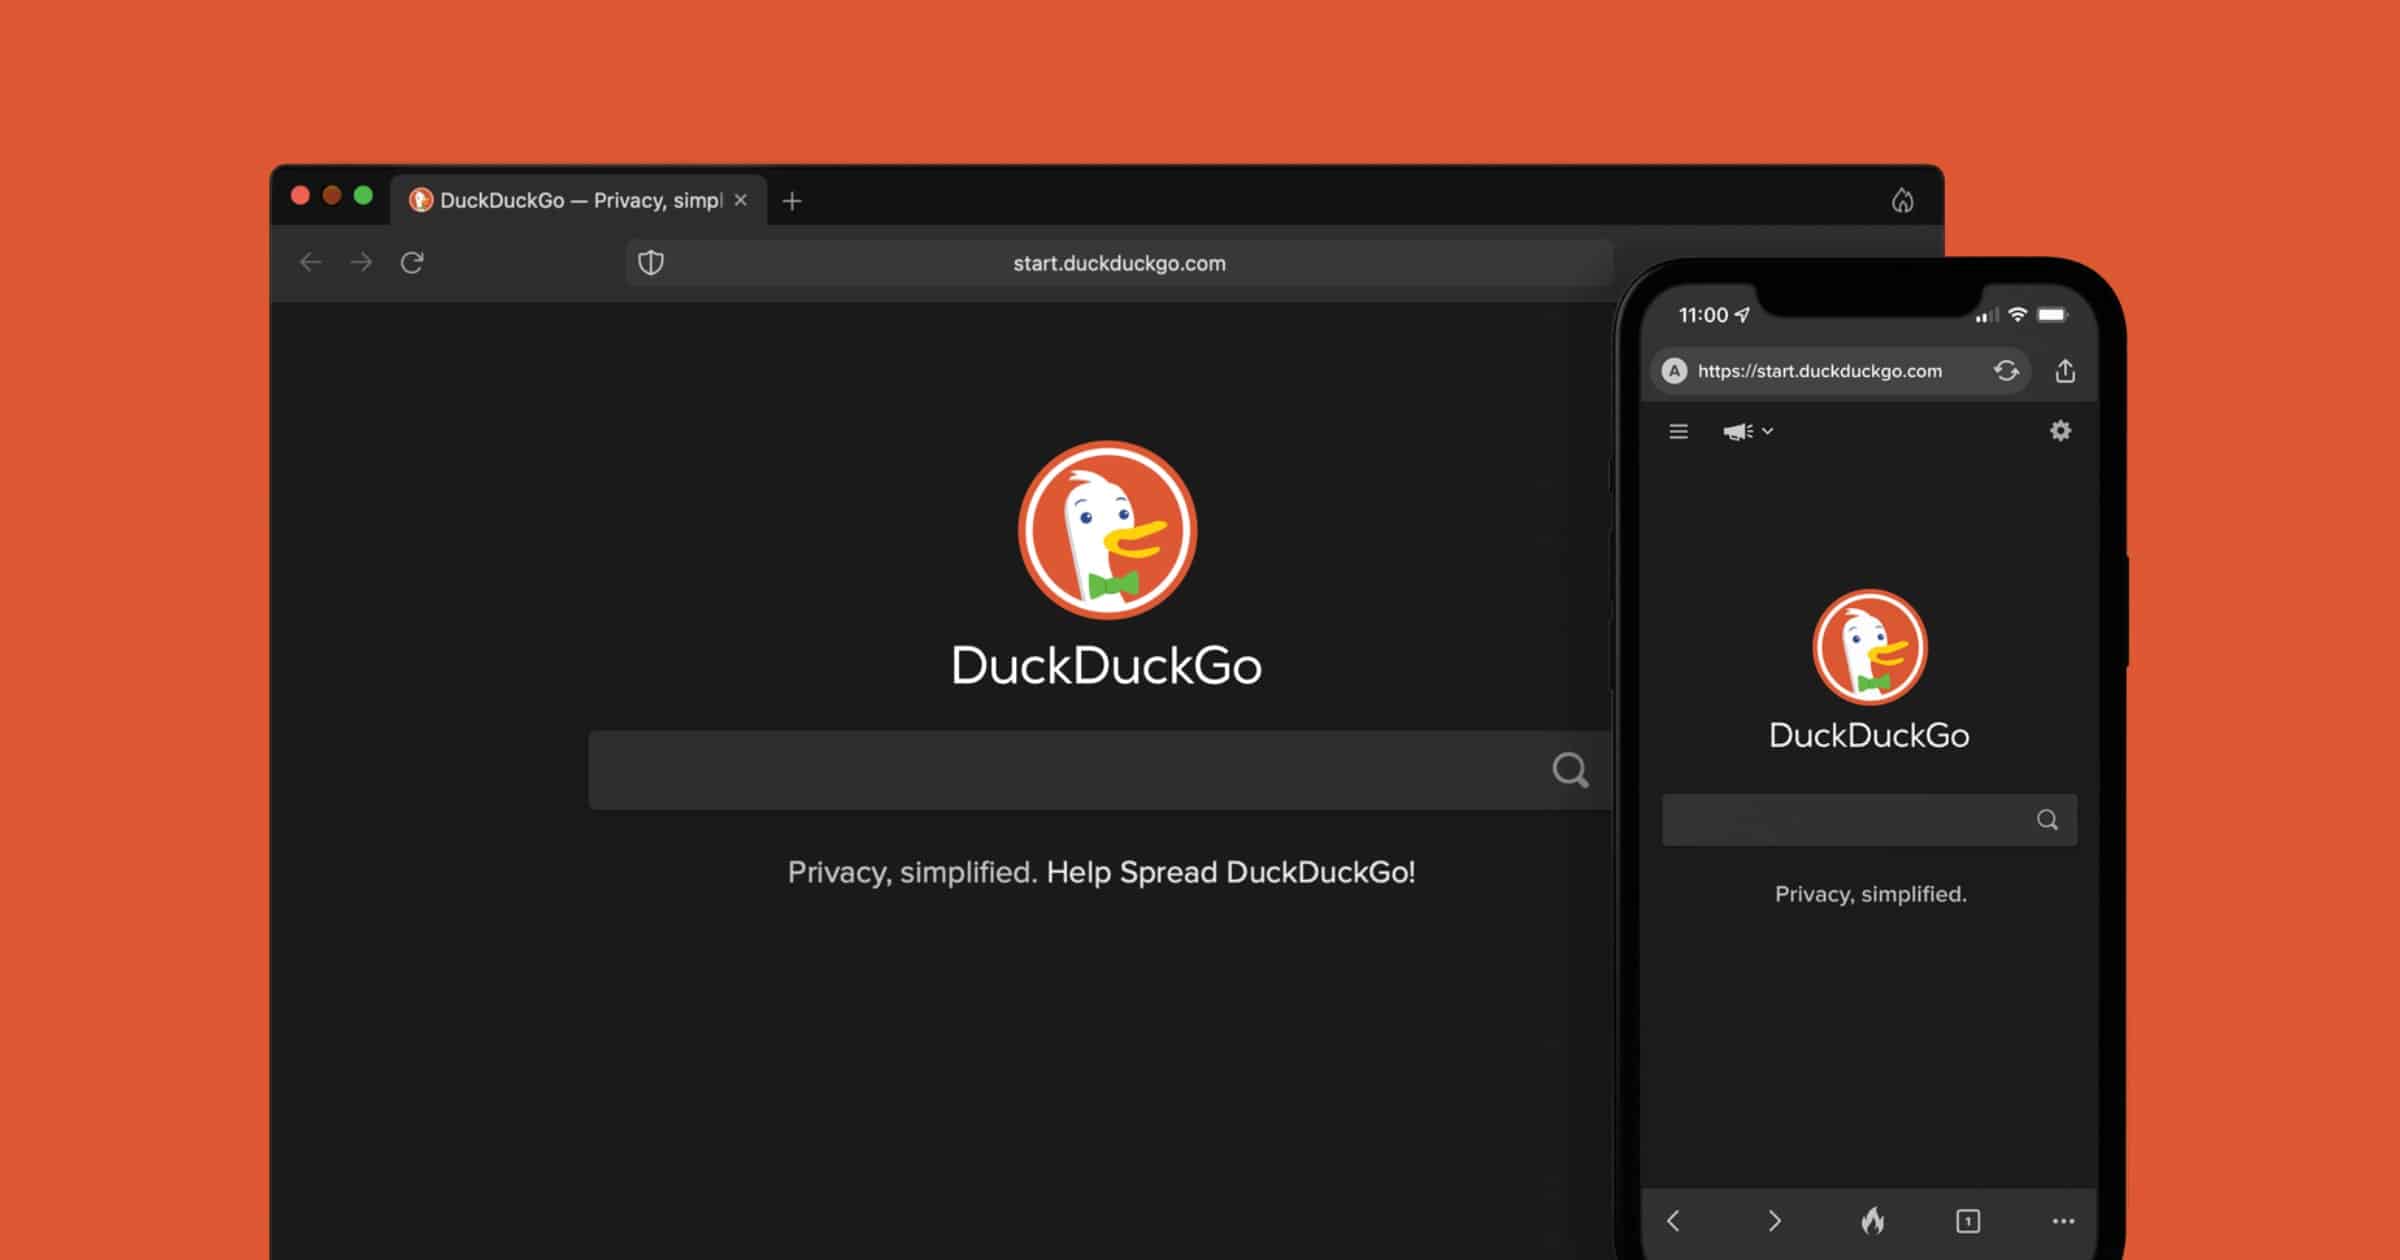Click Help Spread DuckDuckGo! link
Image resolution: width=2400 pixels, height=1260 pixels.
[x=1230, y=872]
